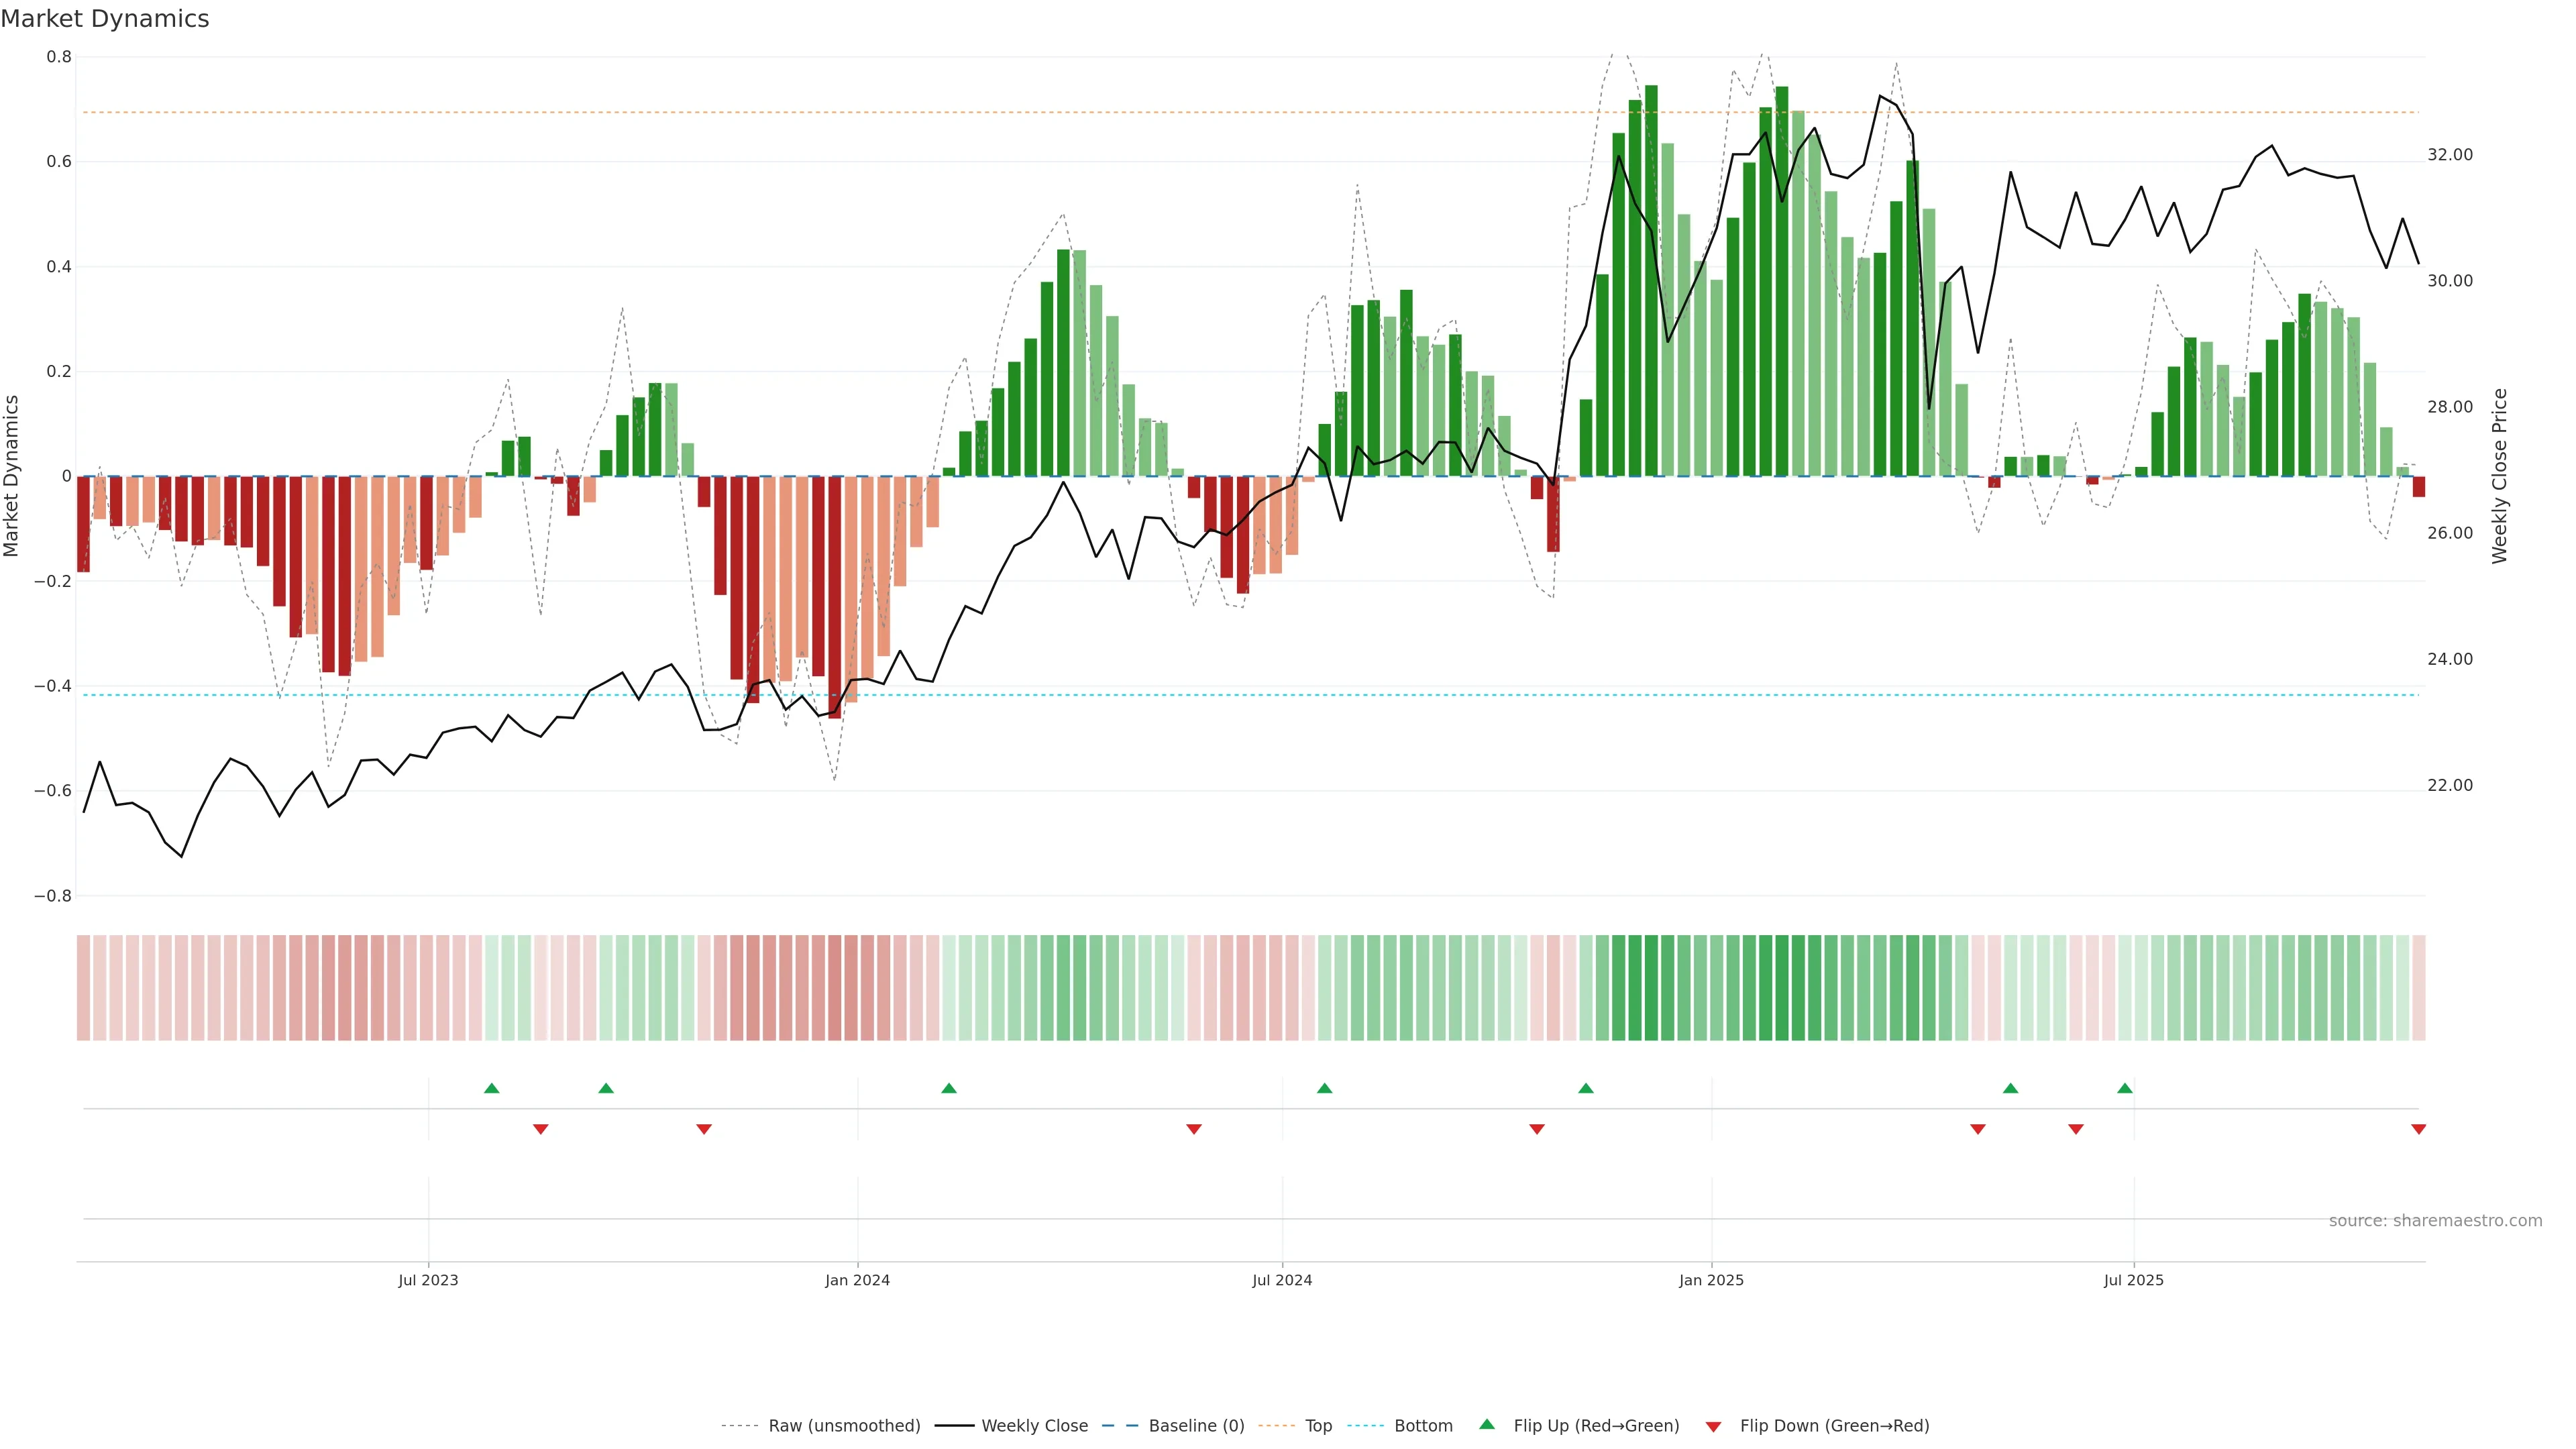Click the flip-up triangle shortly after Jan 2024
This screenshot has height=1449, width=2576.
point(949,1088)
